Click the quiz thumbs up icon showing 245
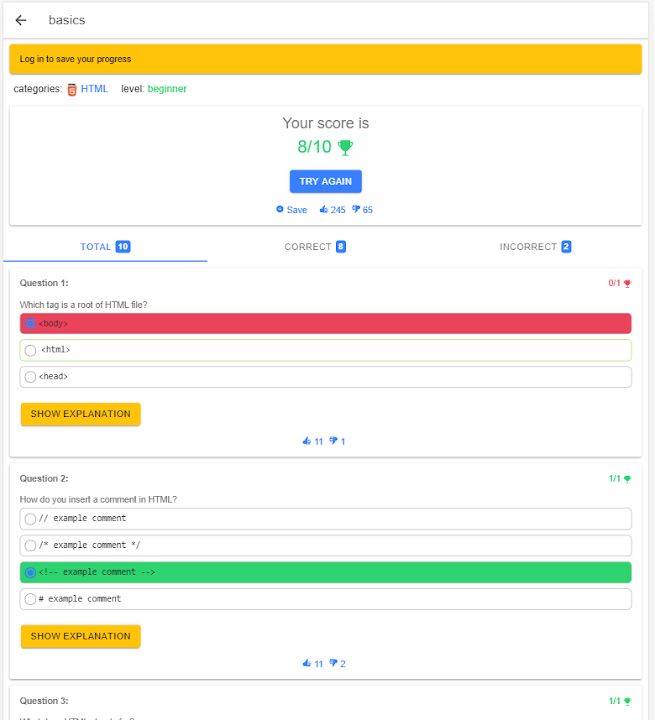 click(323, 210)
